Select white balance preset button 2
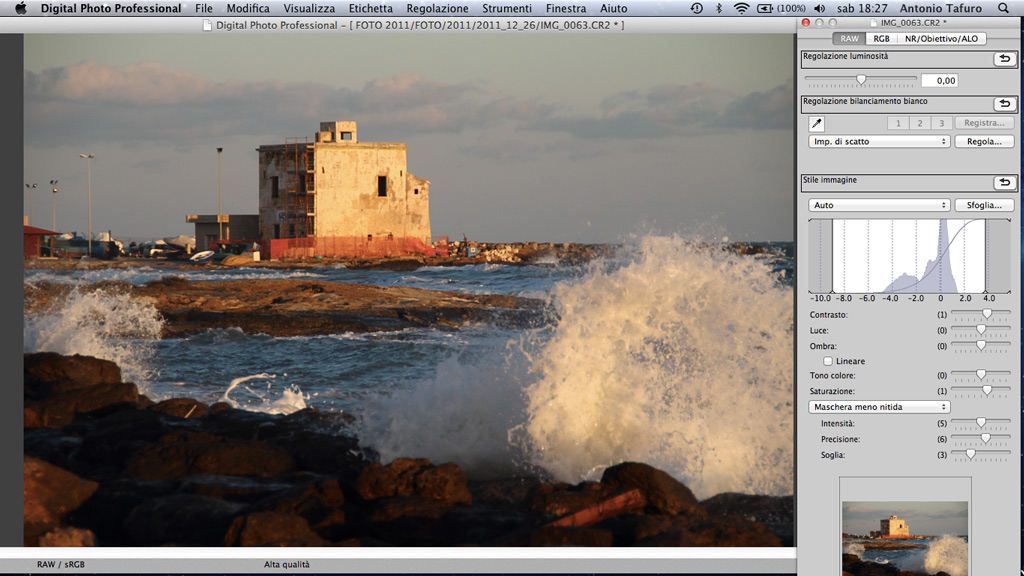Image resolution: width=1024 pixels, height=576 pixels. coord(920,123)
